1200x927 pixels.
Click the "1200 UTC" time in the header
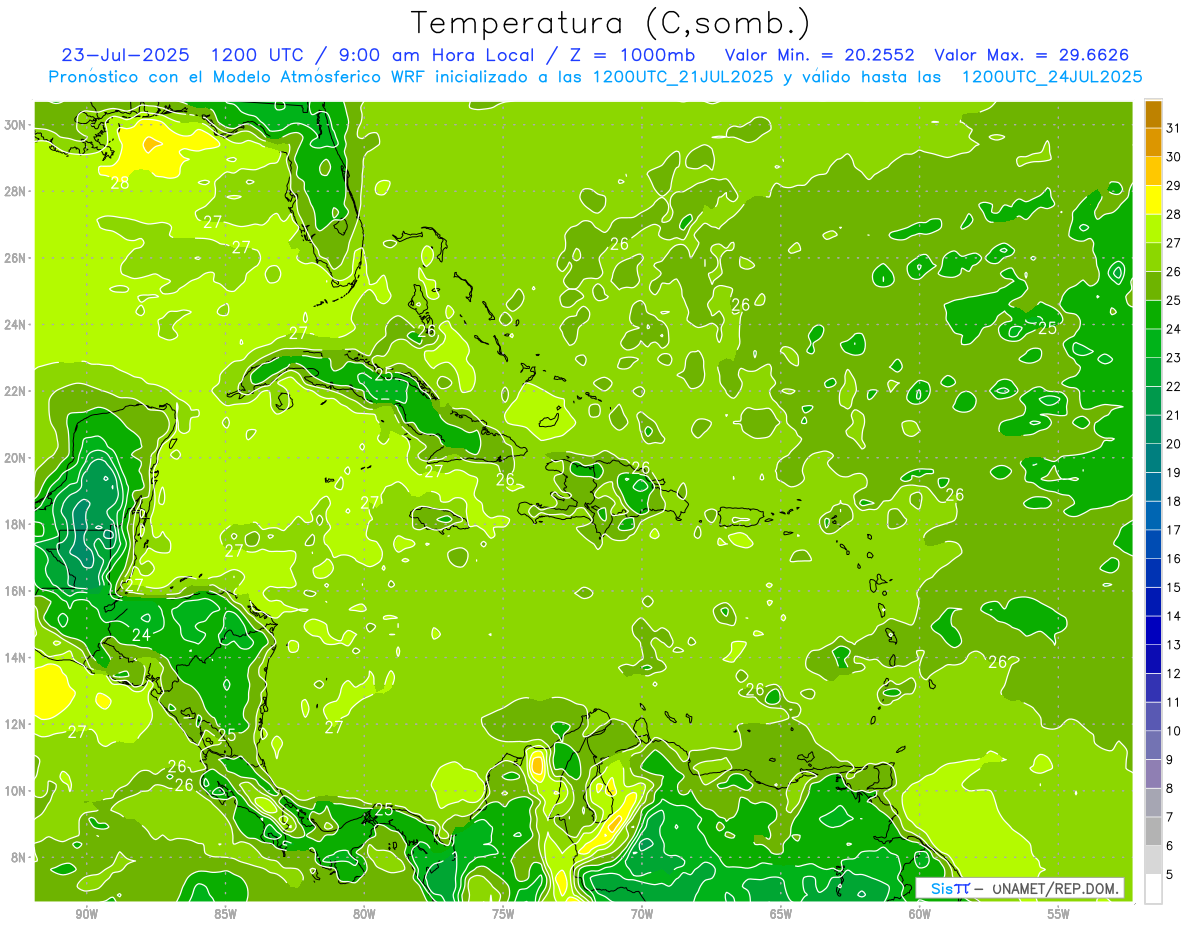click(x=257, y=54)
